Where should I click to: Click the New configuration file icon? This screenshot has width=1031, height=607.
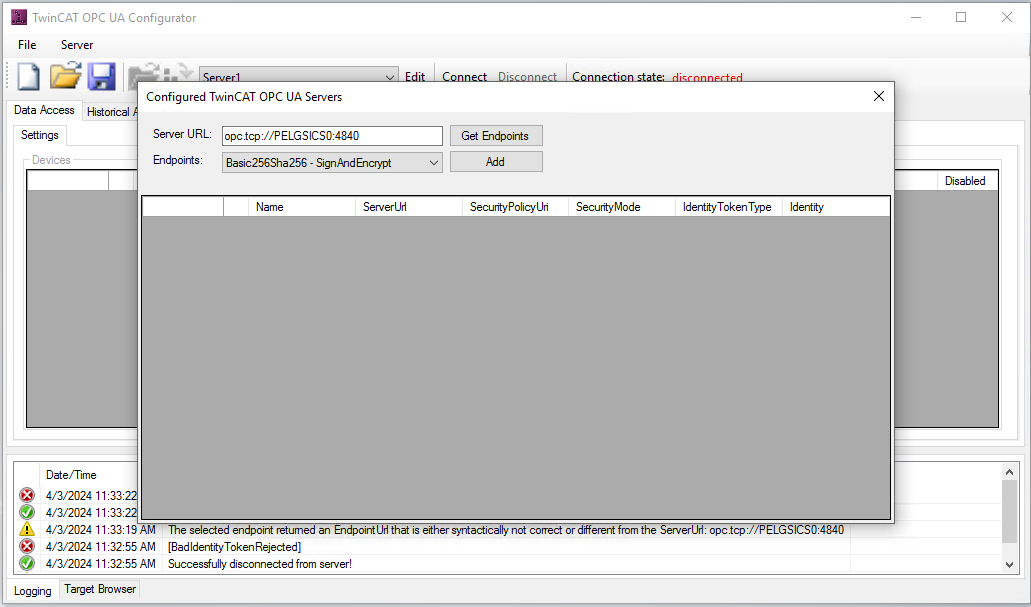click(29, 77)
